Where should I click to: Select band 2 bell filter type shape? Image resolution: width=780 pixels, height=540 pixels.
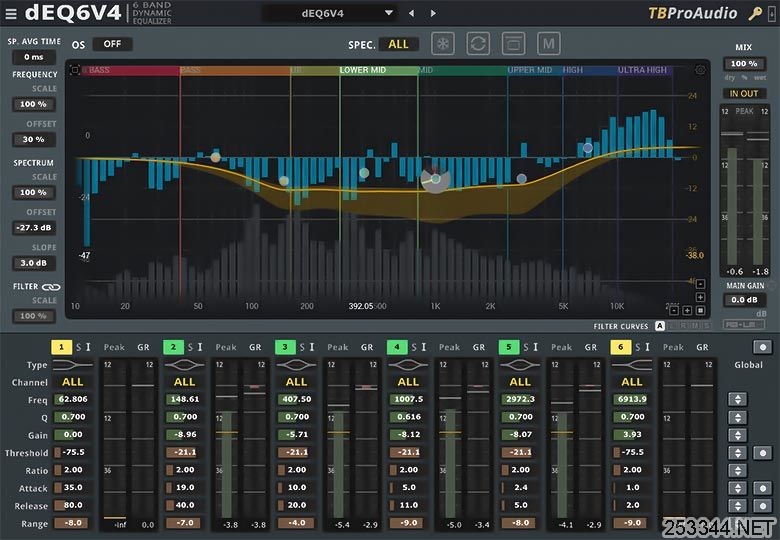click(185, 365)
